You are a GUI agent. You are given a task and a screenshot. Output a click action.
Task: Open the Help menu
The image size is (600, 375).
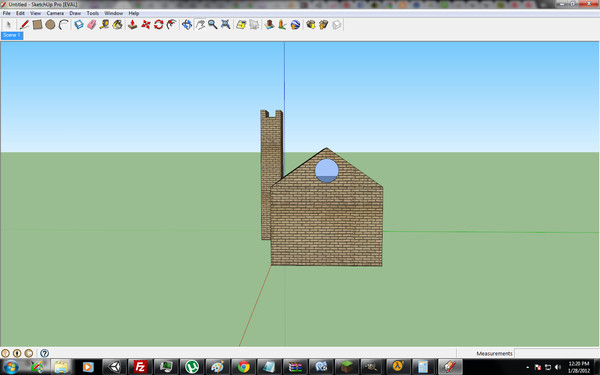[x=134, y=13]
